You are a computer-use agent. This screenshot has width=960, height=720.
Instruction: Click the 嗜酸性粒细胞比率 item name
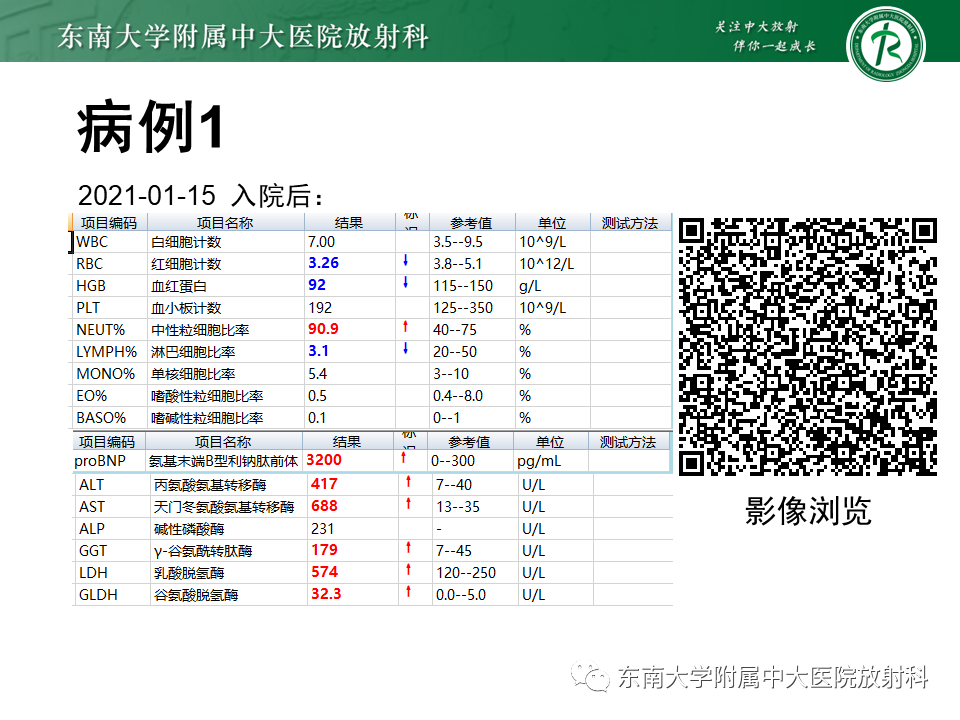click(207, 397)
